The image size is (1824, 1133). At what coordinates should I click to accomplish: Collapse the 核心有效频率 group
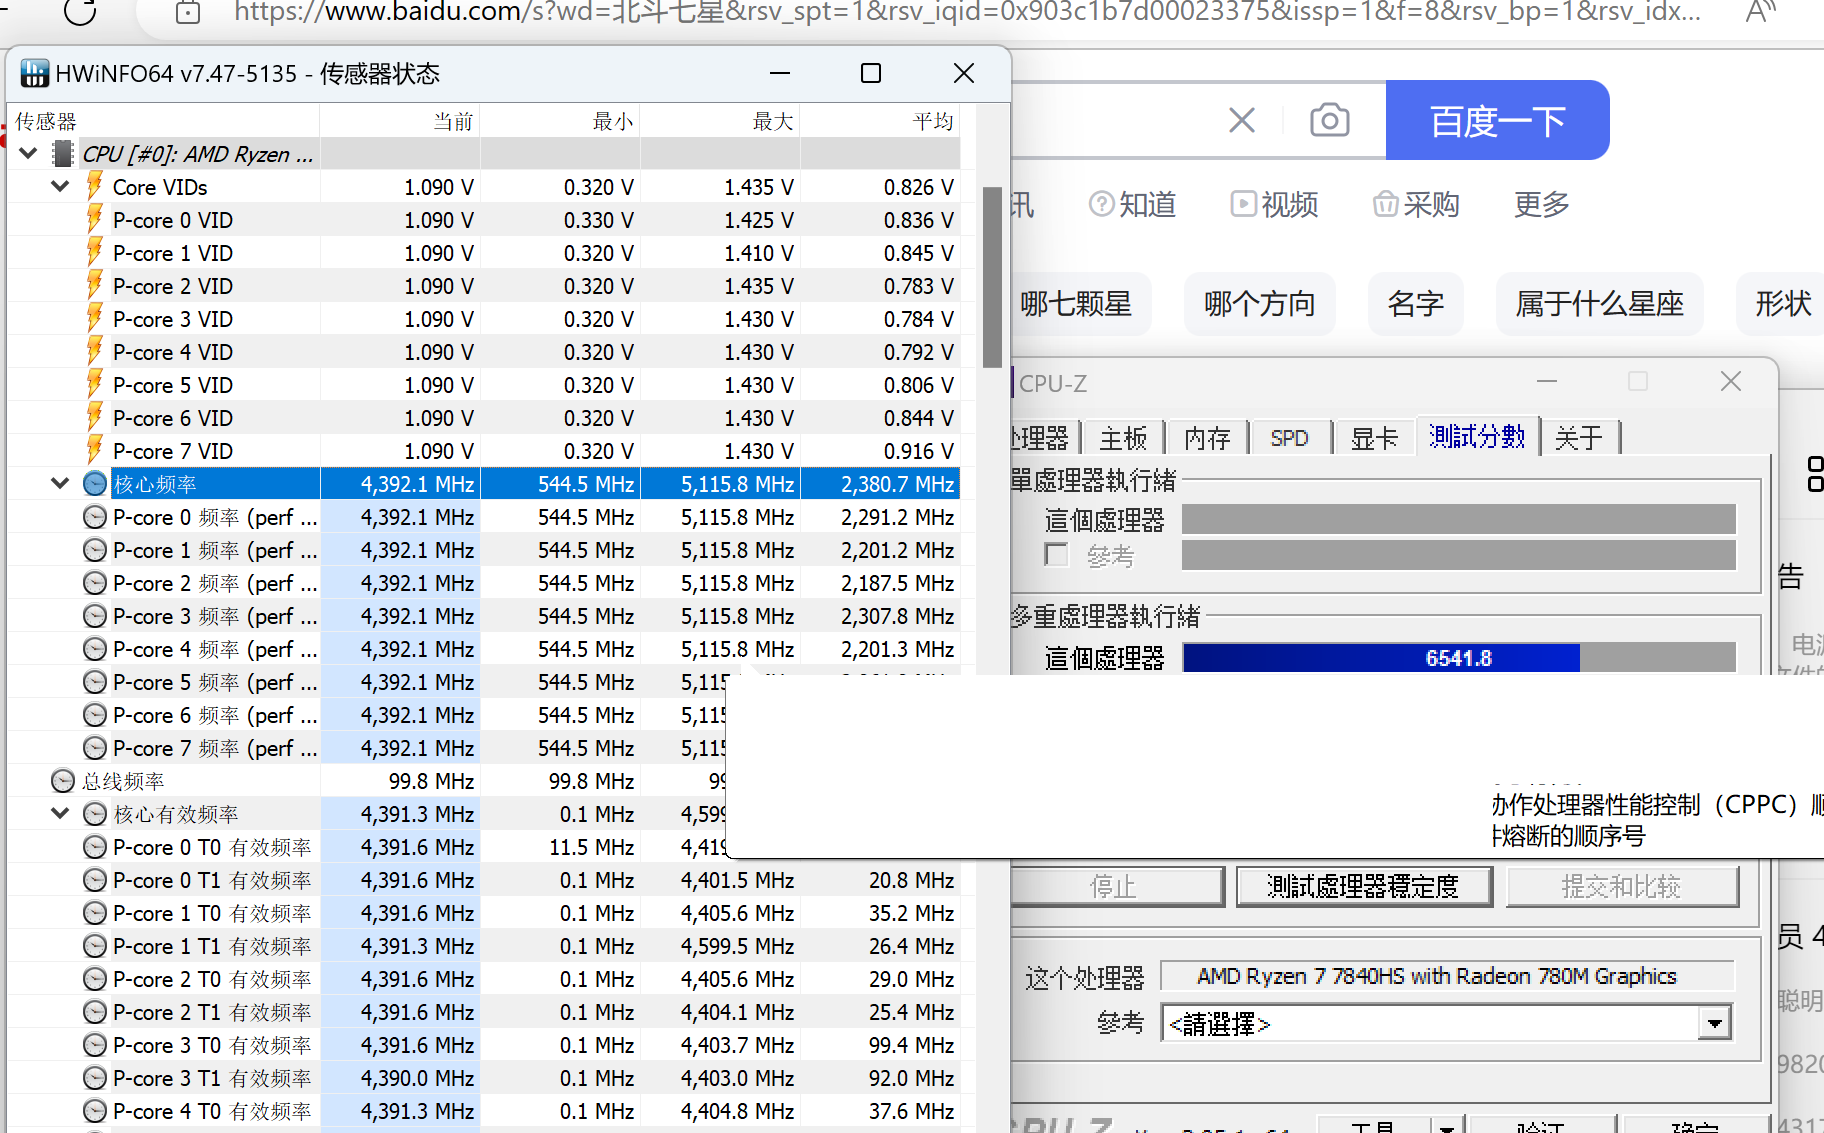pos(60,814)
